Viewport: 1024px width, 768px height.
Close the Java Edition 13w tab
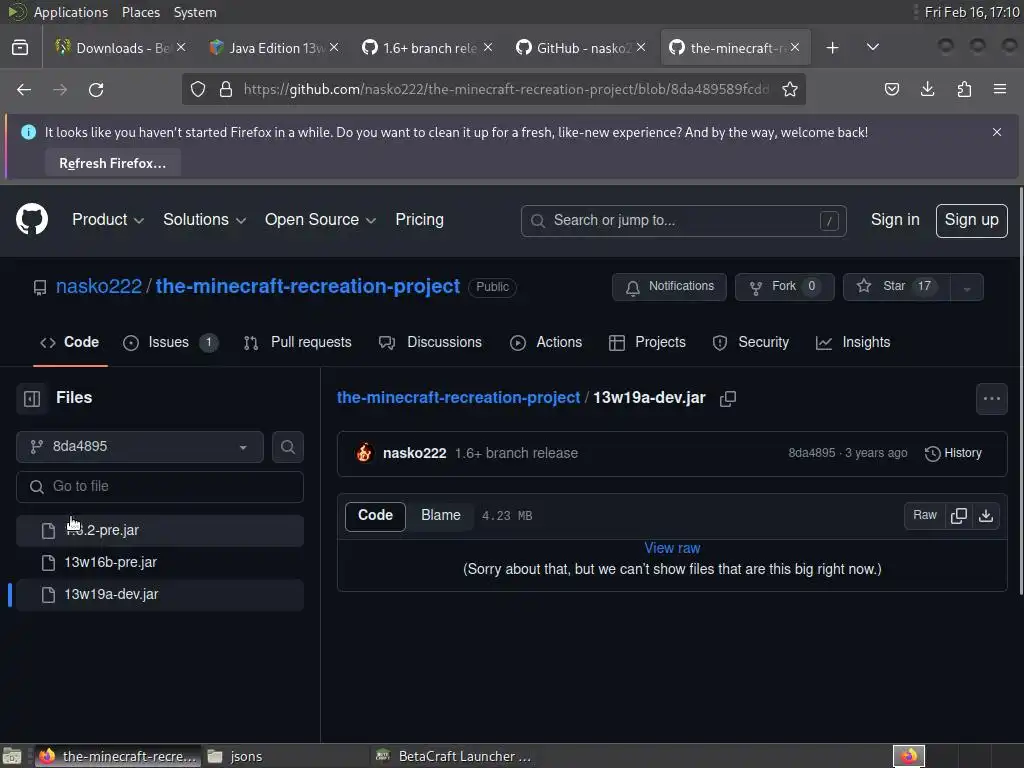[x=334, y=47]
